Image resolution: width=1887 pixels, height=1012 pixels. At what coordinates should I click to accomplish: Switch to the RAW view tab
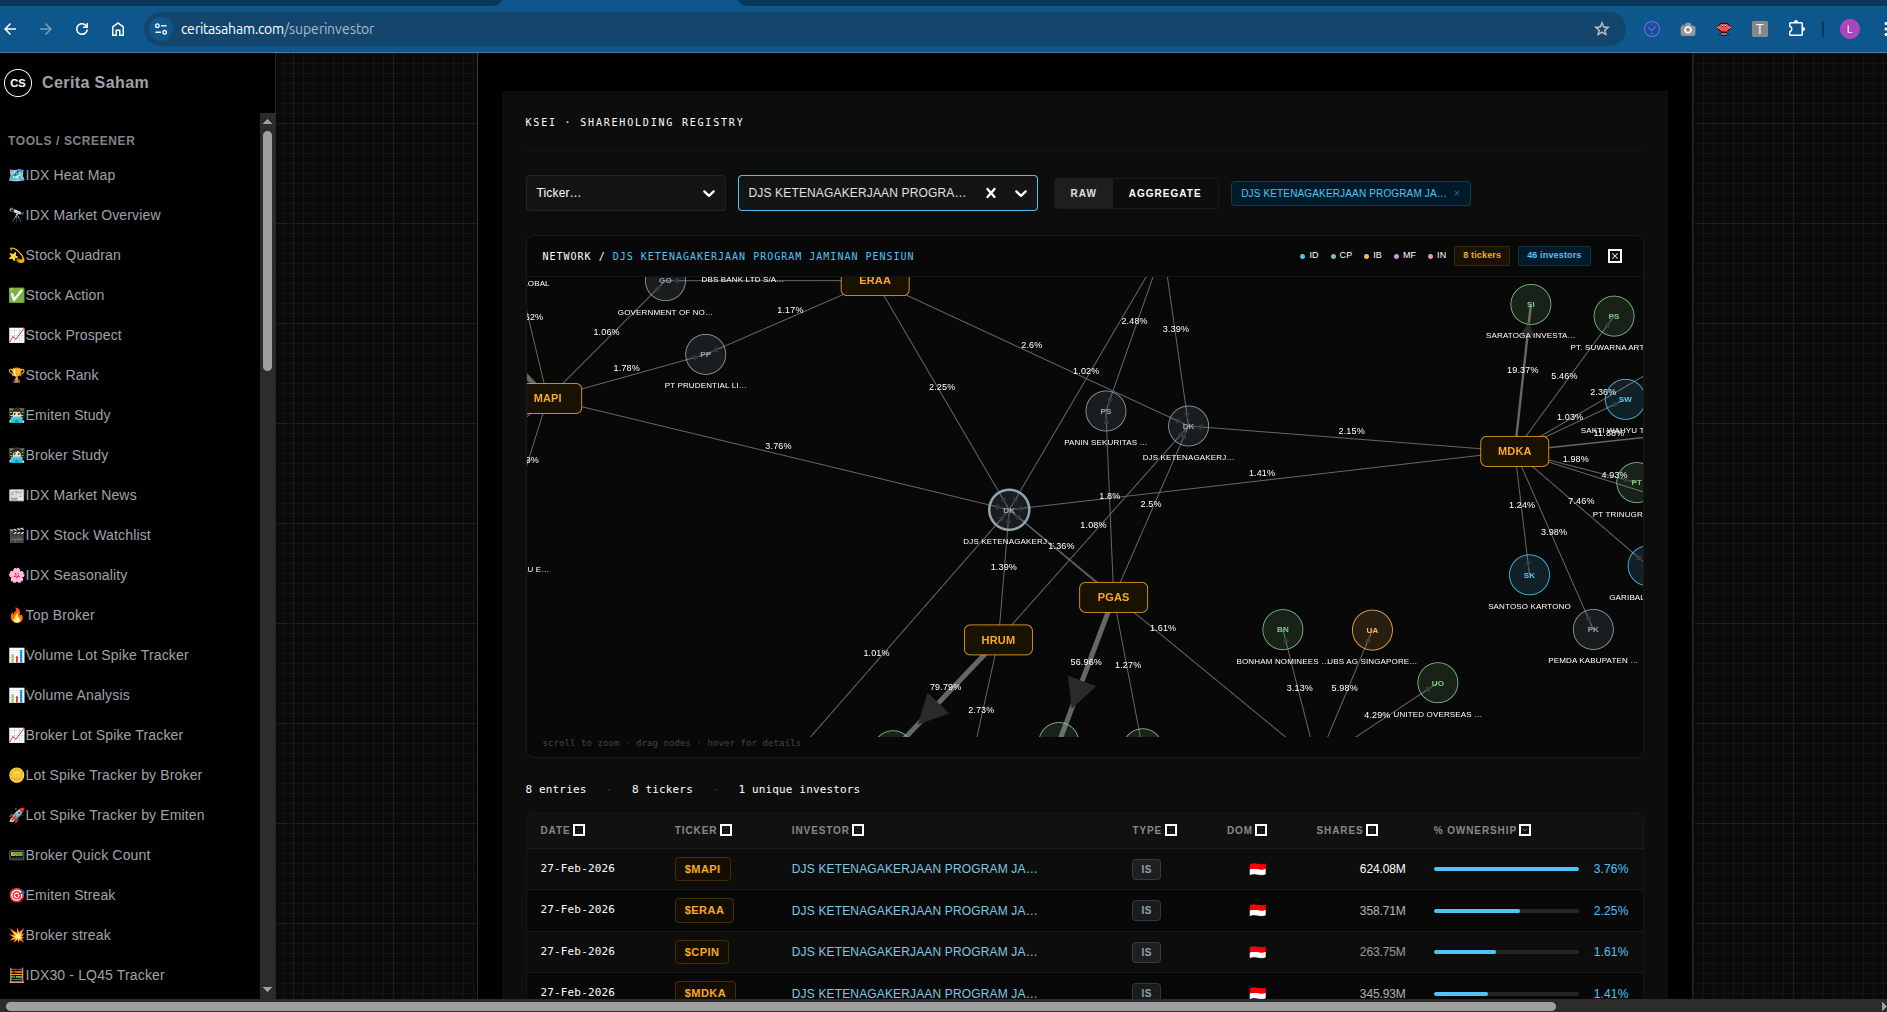point(1083,193)
